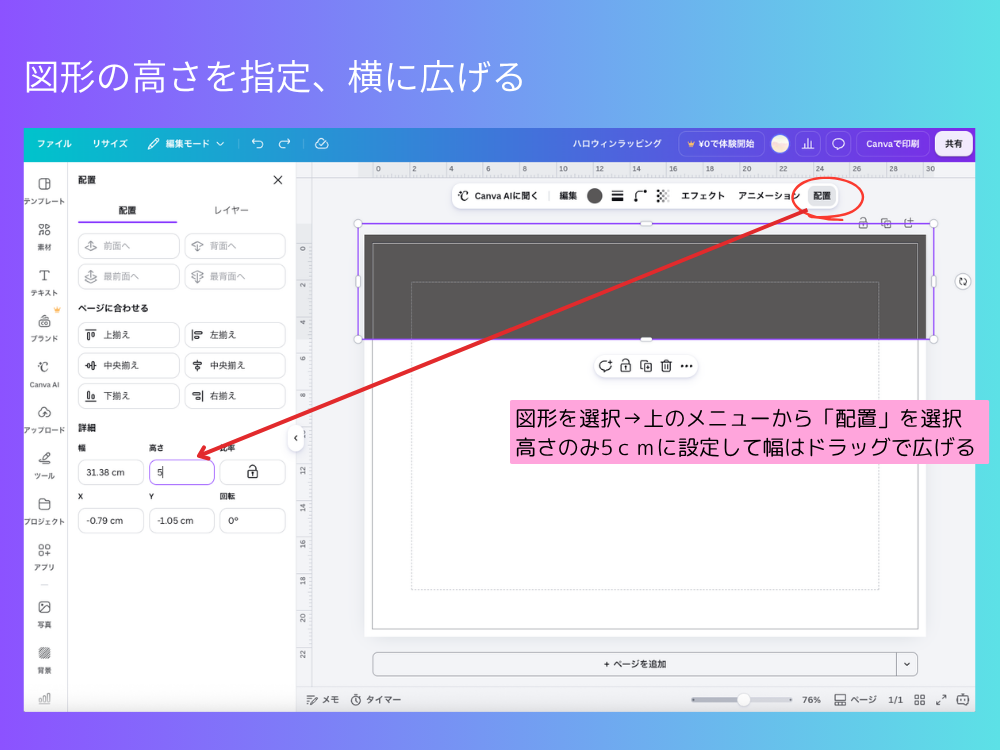
Task: Open the 素材 elements panel
Action: pyautogui.click(x=44, y=237)
